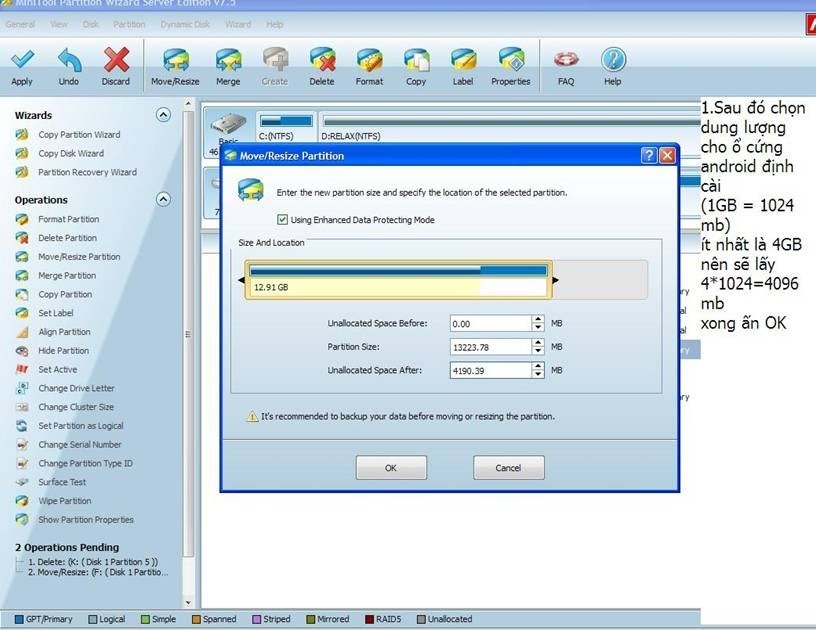Open the Help question mark icon

[x=613, y=60]
